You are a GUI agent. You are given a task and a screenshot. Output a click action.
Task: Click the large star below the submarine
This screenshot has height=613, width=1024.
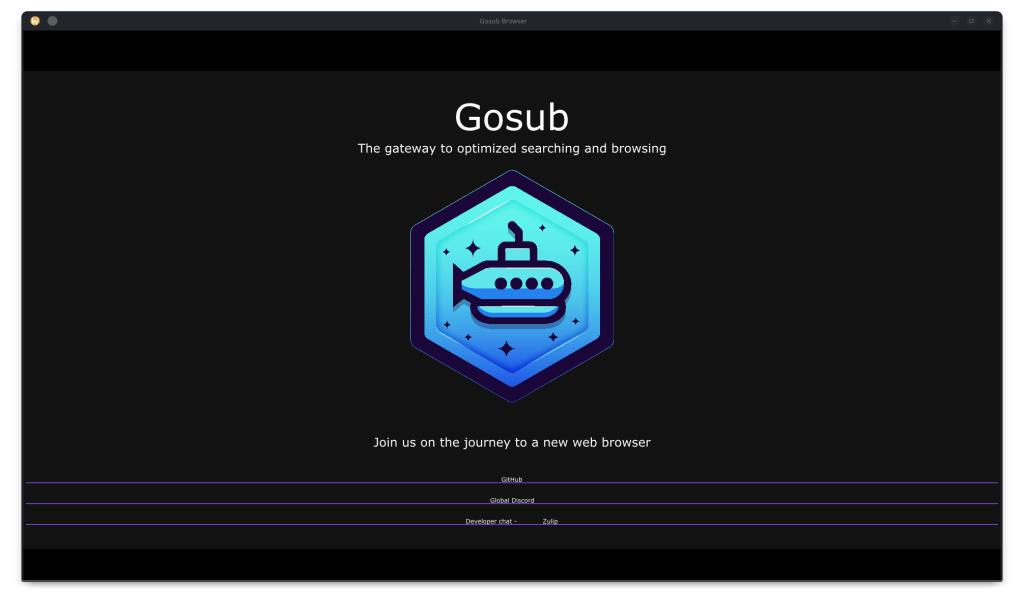coord(507,348)
